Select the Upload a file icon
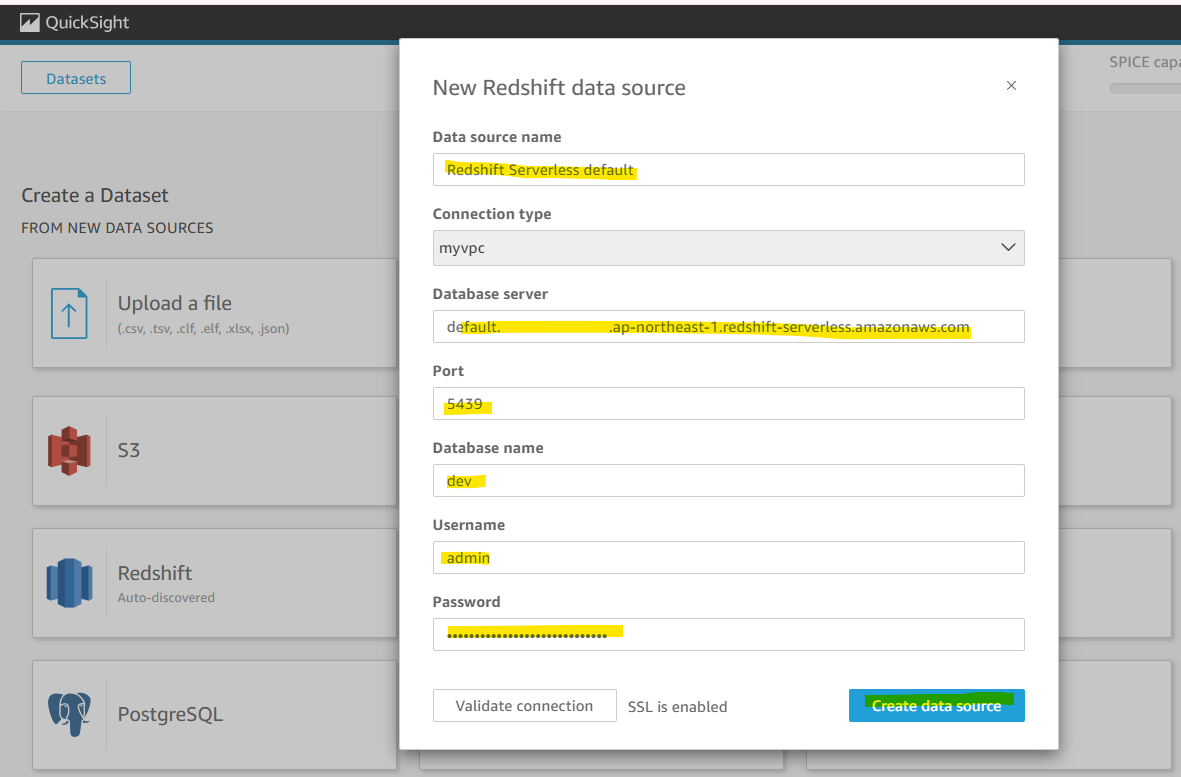Image resolution: width=1181 pixels, height=777 pixels. click(69, 313)
